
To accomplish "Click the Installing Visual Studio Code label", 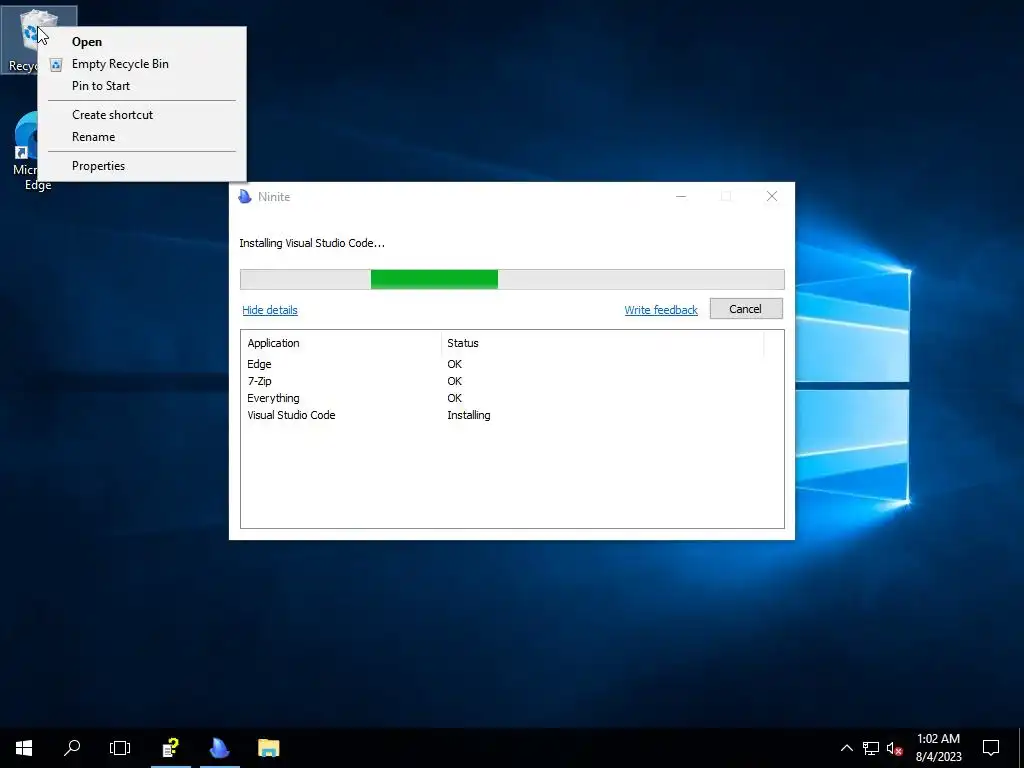I will click(312, 243).
